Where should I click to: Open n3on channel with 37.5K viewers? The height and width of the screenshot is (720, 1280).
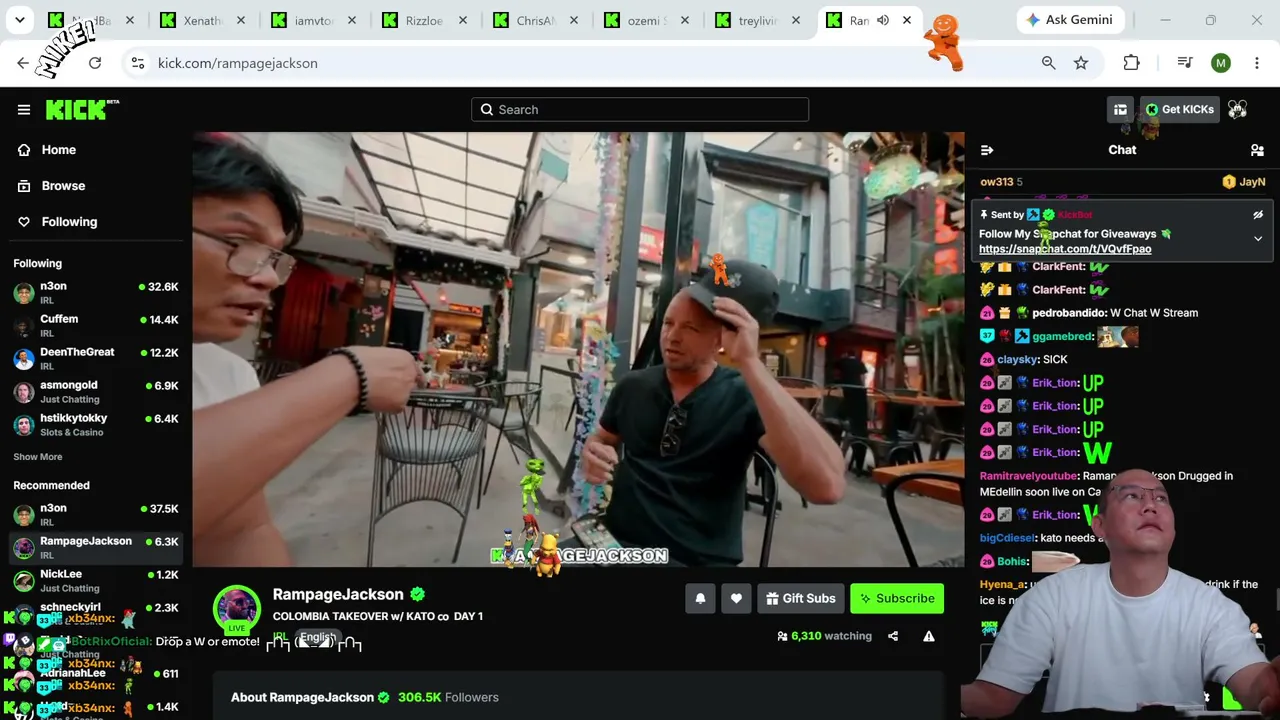pos(96,515)
